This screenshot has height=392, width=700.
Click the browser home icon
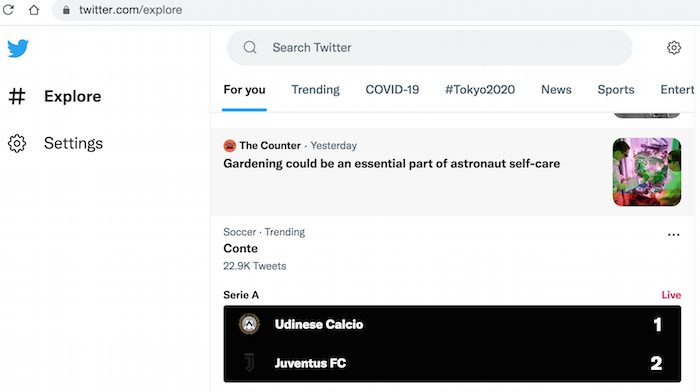[34, 10]
